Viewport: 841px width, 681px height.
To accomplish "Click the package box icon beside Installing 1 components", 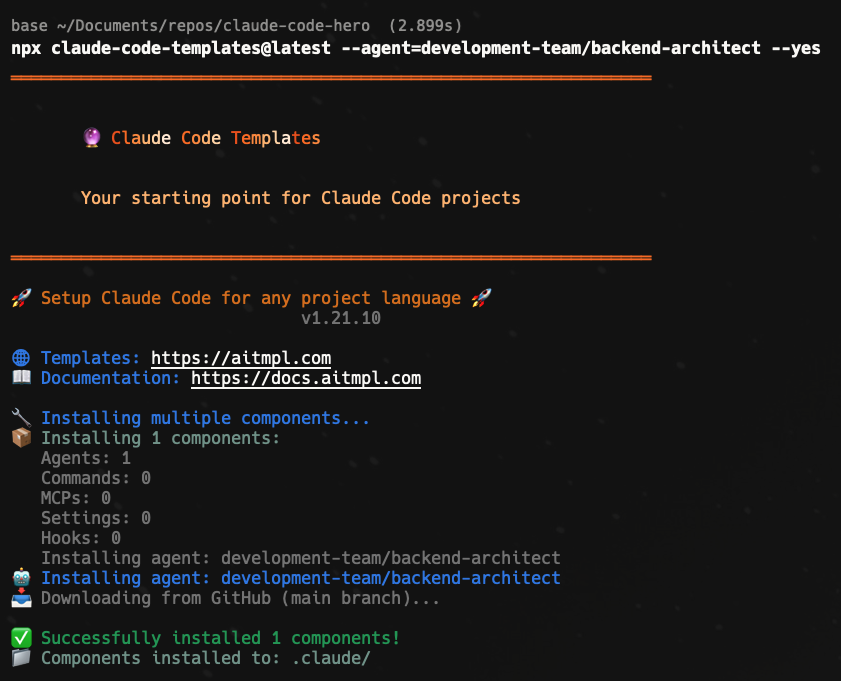I will [x=21, y=438].
